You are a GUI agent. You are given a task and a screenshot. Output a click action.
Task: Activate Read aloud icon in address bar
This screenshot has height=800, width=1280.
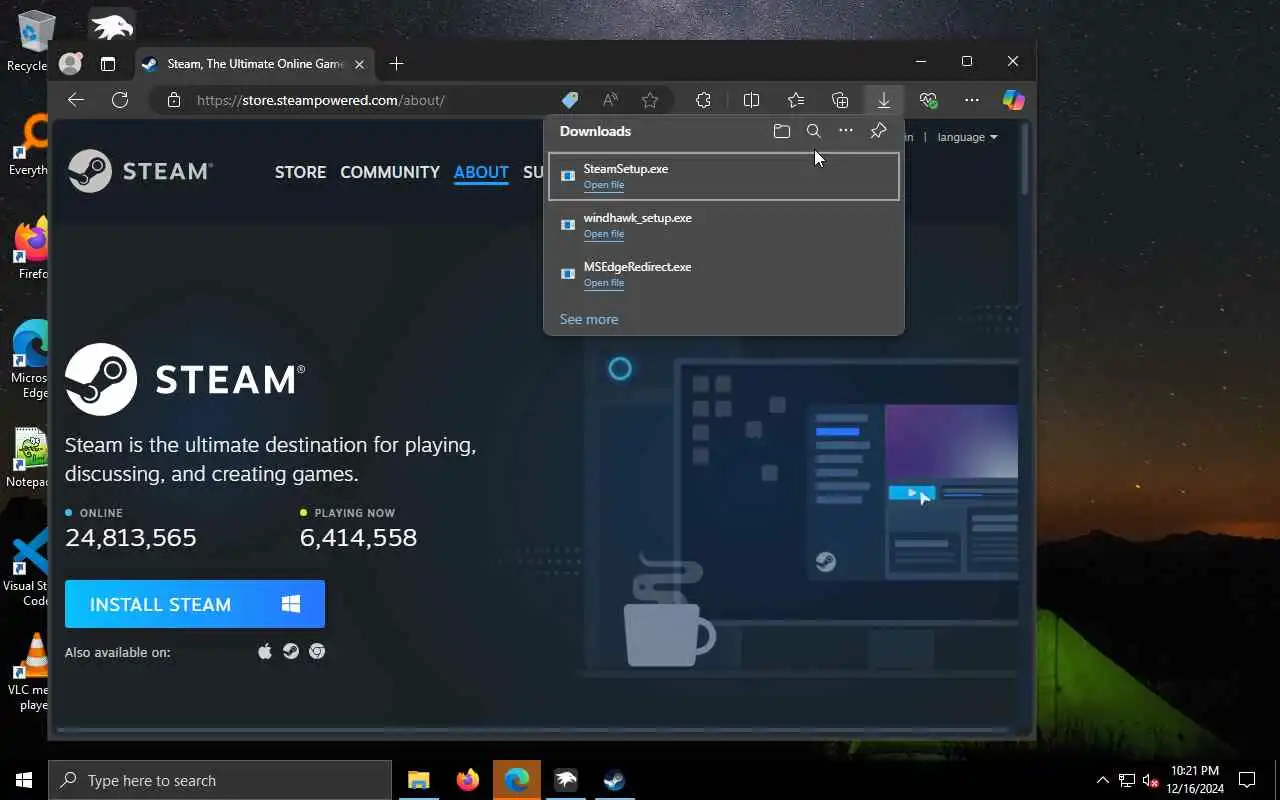click(610, 100)
